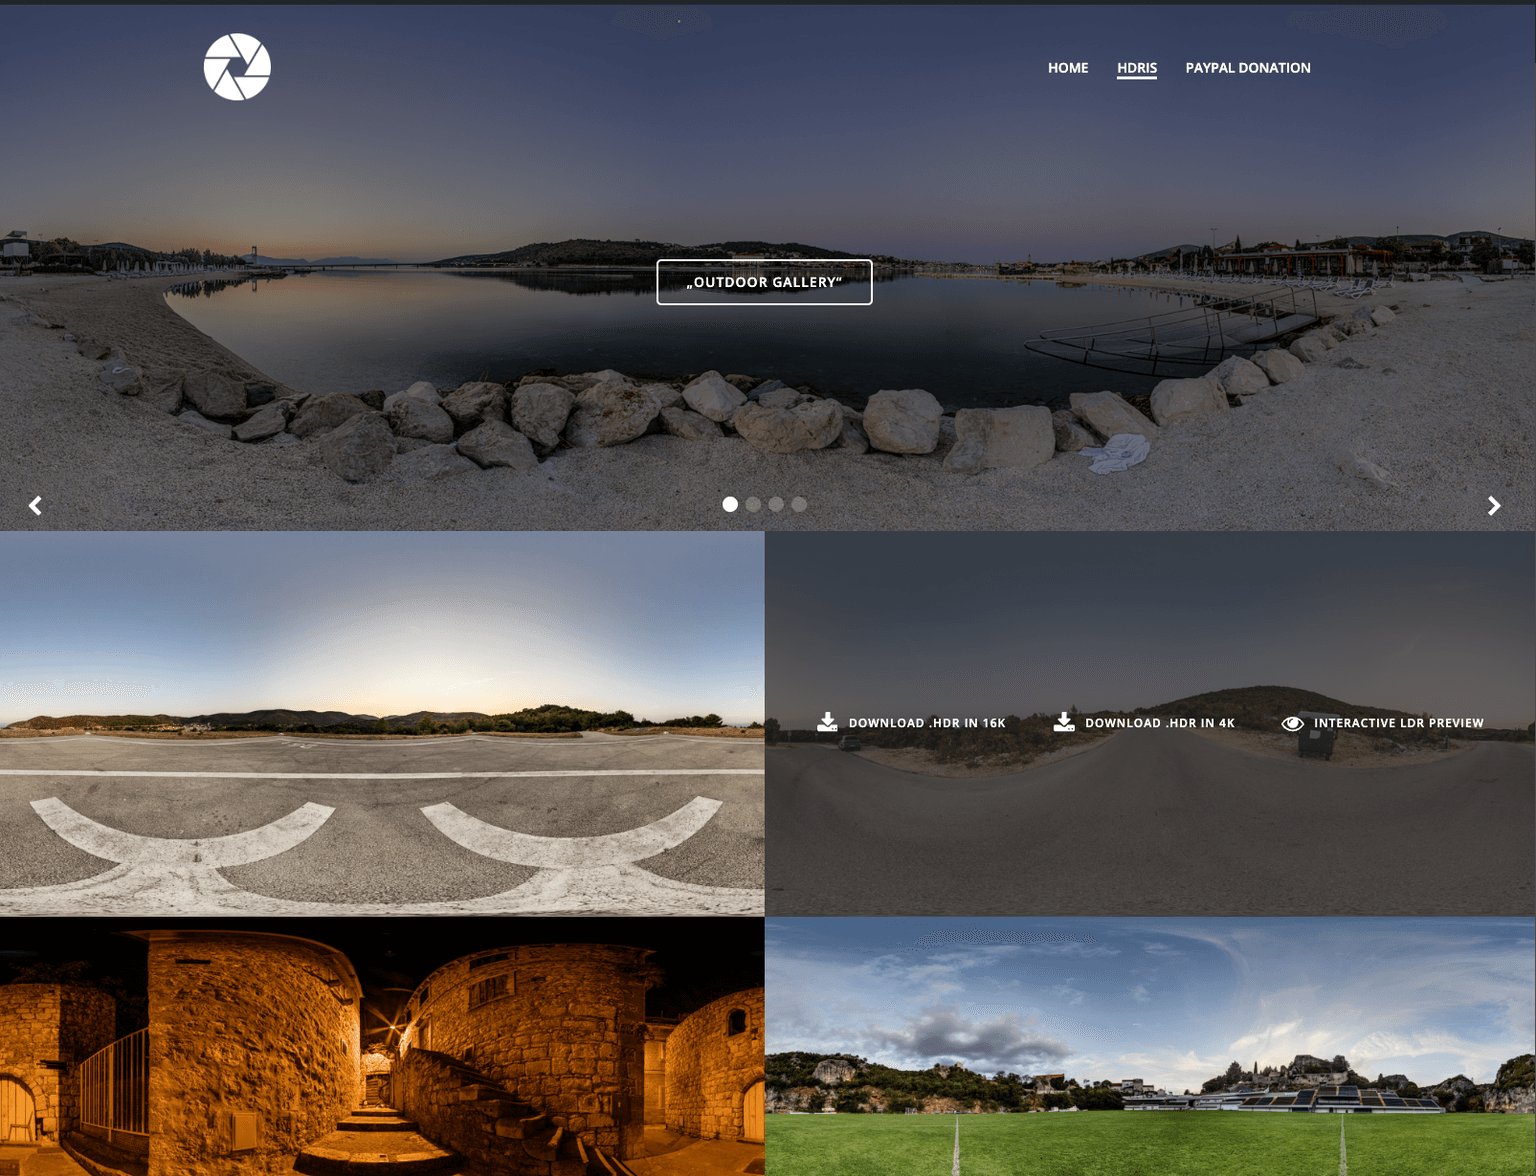The width and height of the screenshot is (1536, 1176).
Task: Click "Download .HDR in 4K" text link
Action: pyautogui.click(x=1159, y=723)
